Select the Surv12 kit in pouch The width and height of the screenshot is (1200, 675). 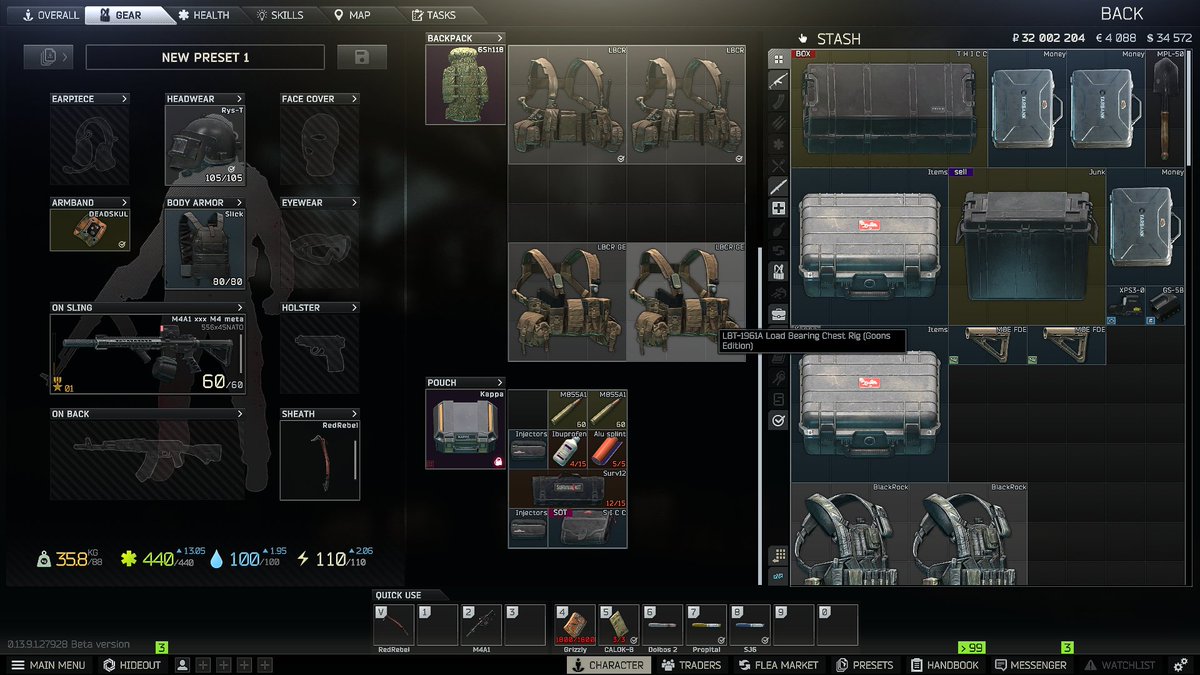point(567,489)
